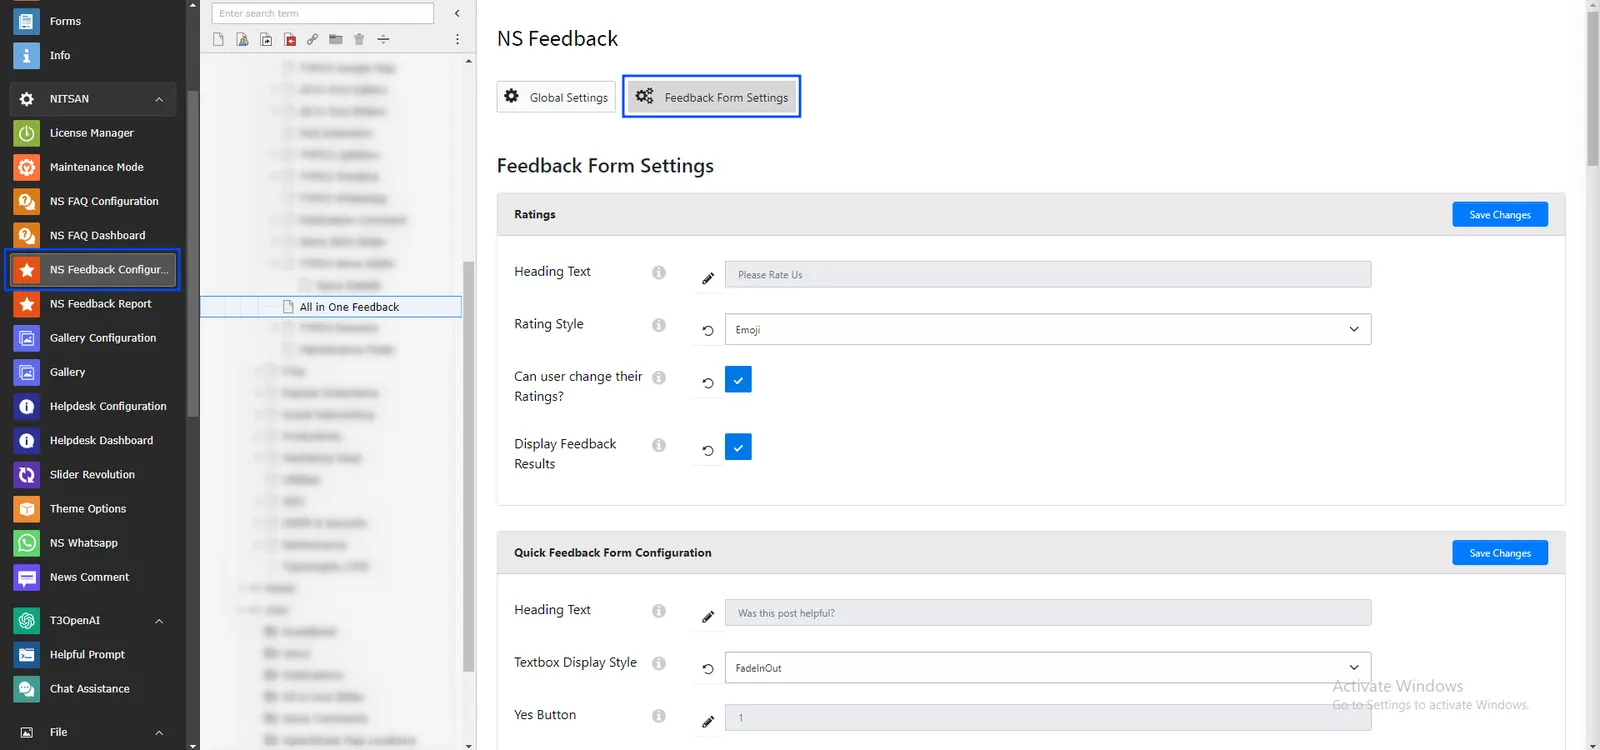Edit the Quick Feedback Heading Text pencil
The width and height of the screenshot is (1600, 750).
[x=708, y=616]
